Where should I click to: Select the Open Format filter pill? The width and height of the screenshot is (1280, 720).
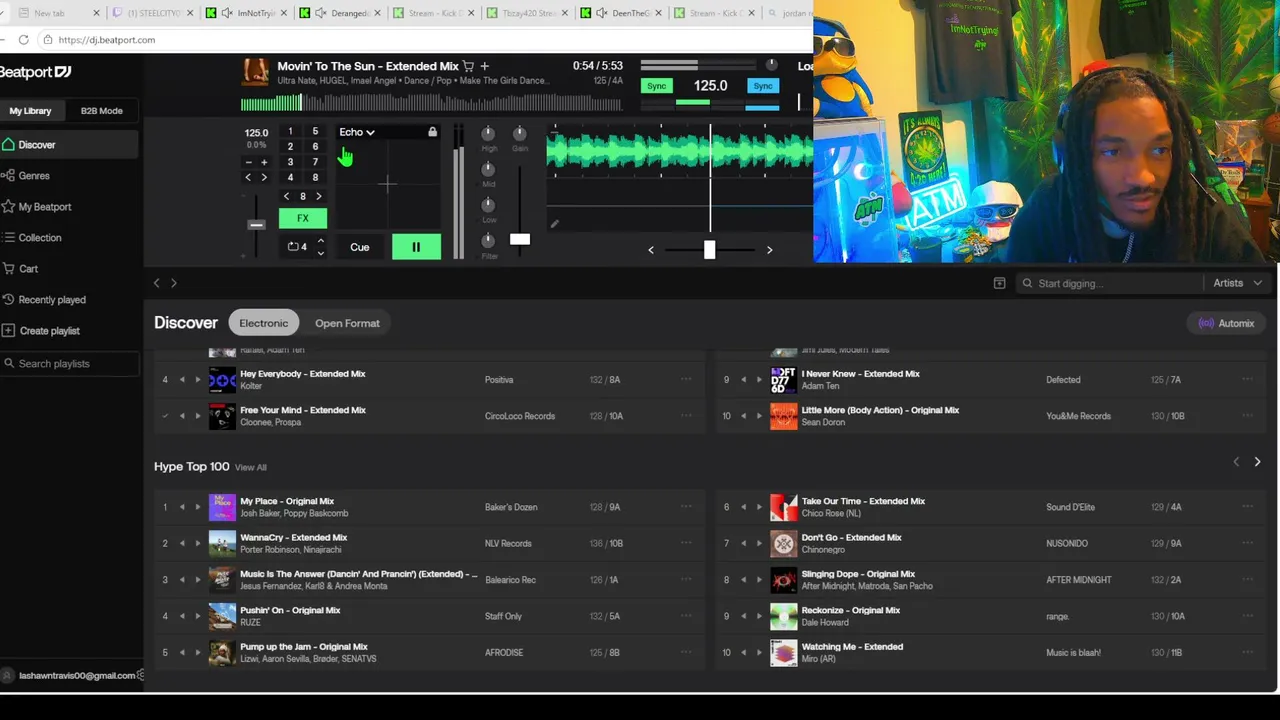[x=347, y=323]
